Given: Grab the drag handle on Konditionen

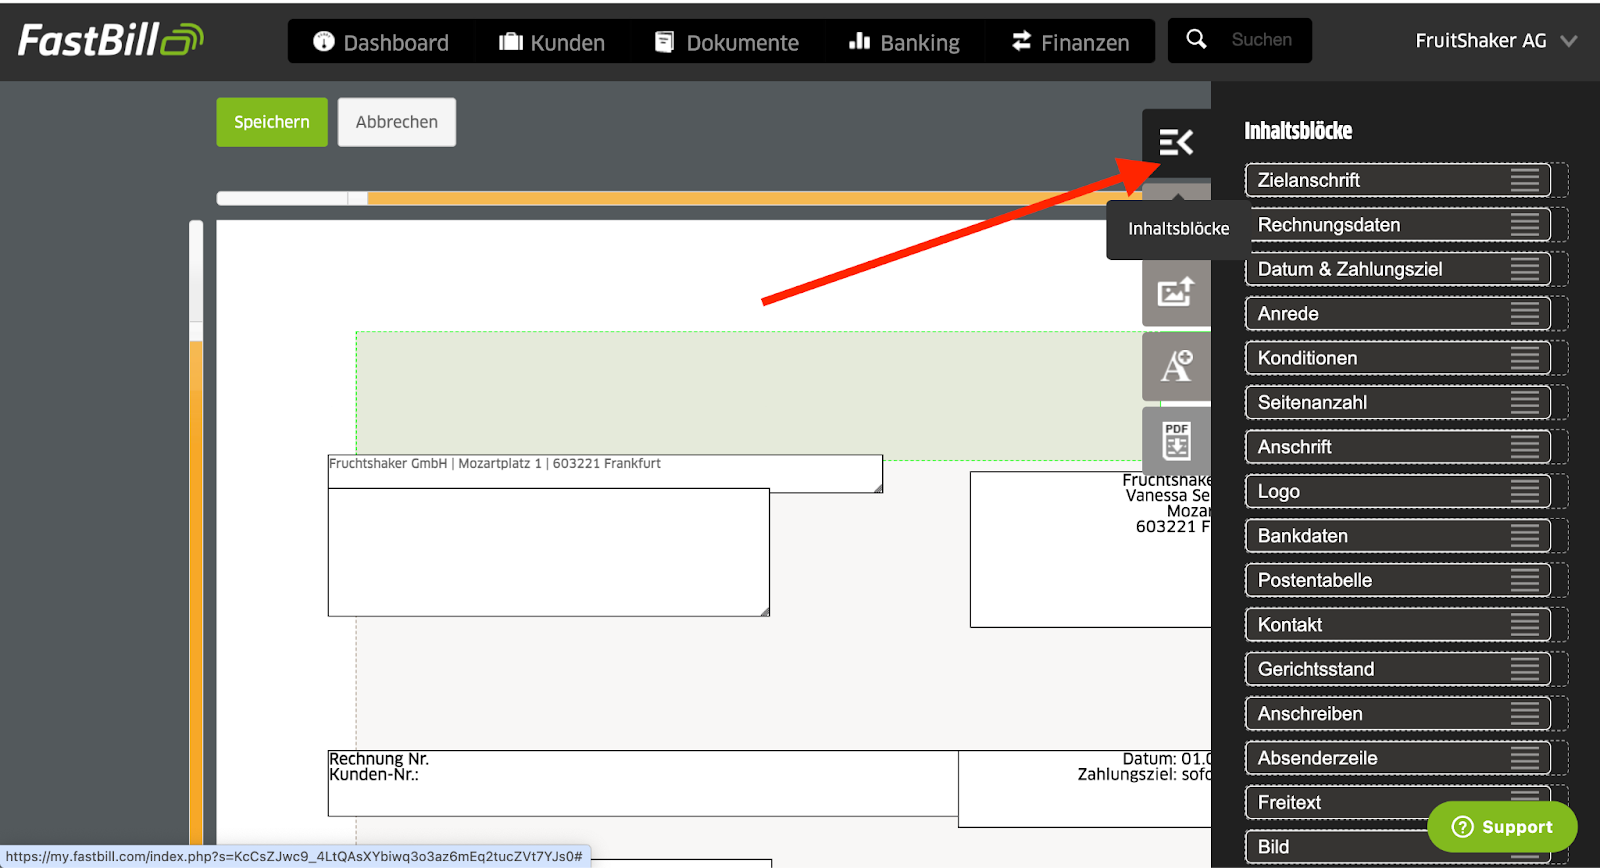Looking at the screenshot, I should coord(1525,358).
